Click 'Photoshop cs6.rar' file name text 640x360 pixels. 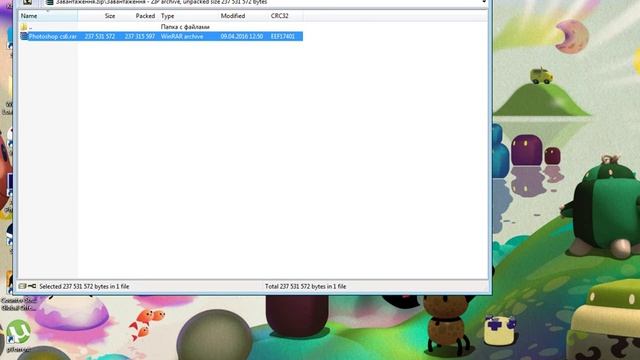pos(53,36)
